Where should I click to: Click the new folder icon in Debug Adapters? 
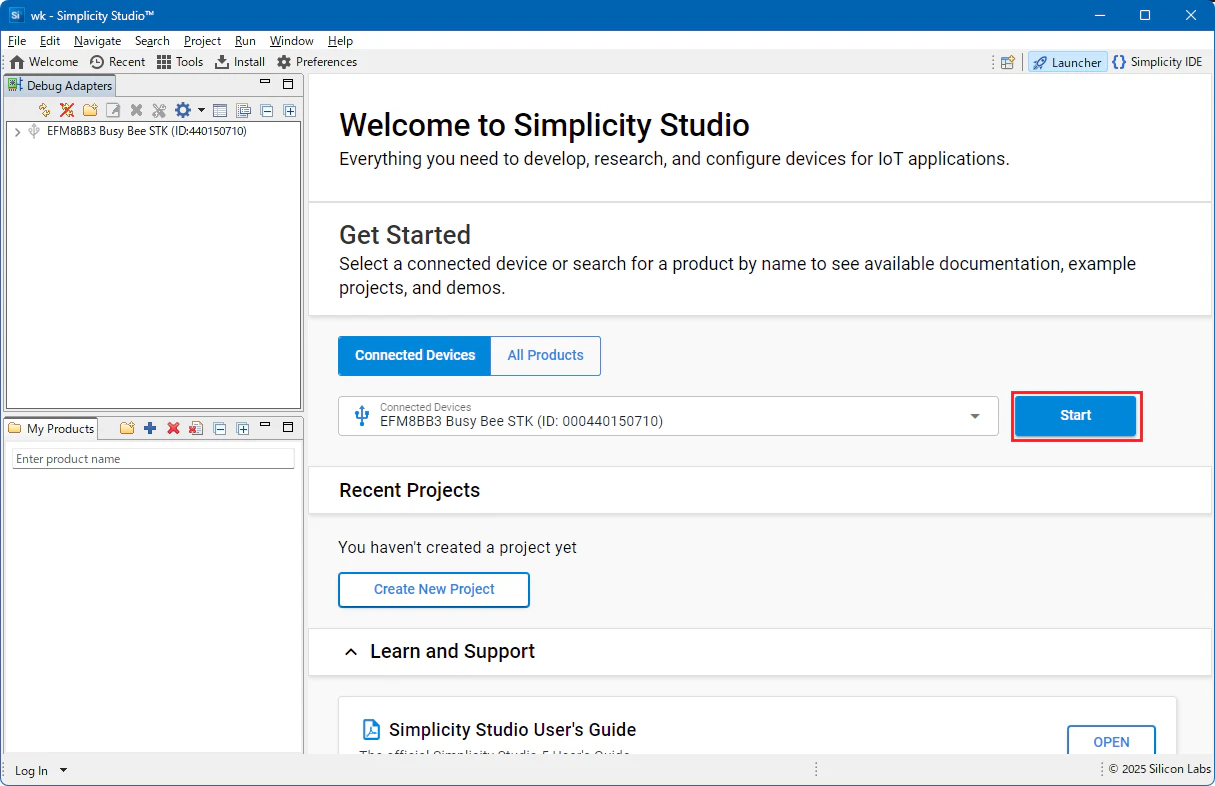[x=90, y=110]
